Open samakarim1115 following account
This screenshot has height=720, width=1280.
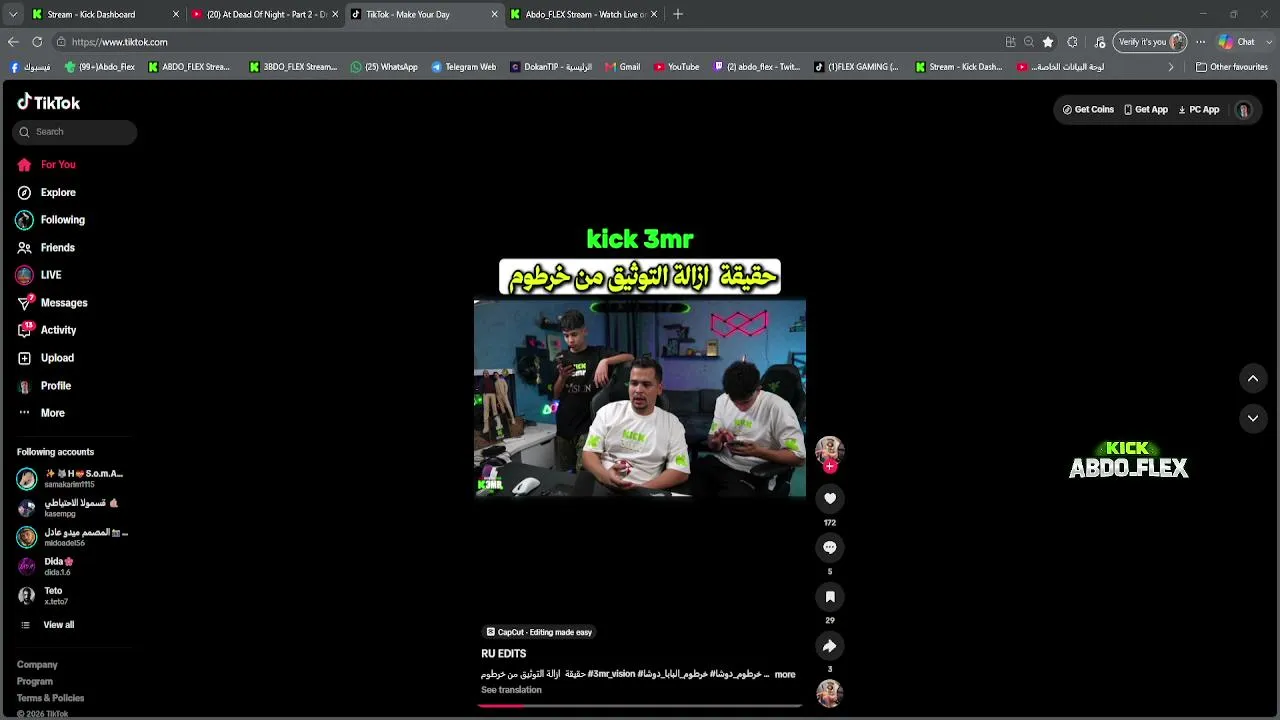tap(72, 478)
